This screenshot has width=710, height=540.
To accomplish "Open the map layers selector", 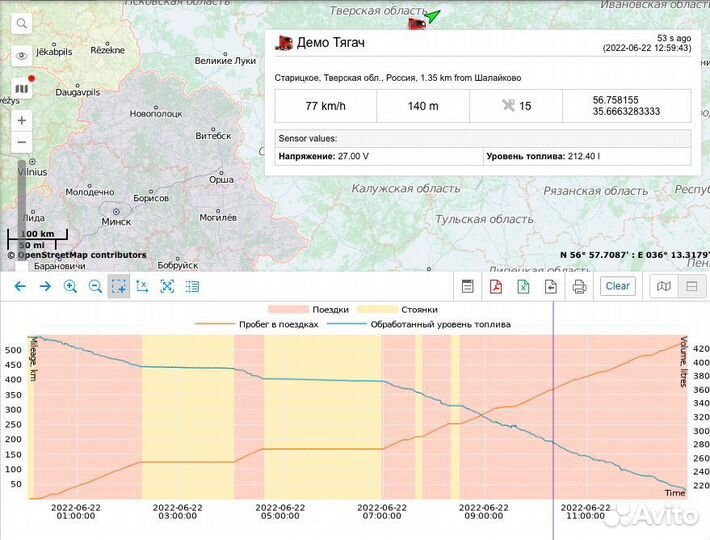I will coord(22,89).
